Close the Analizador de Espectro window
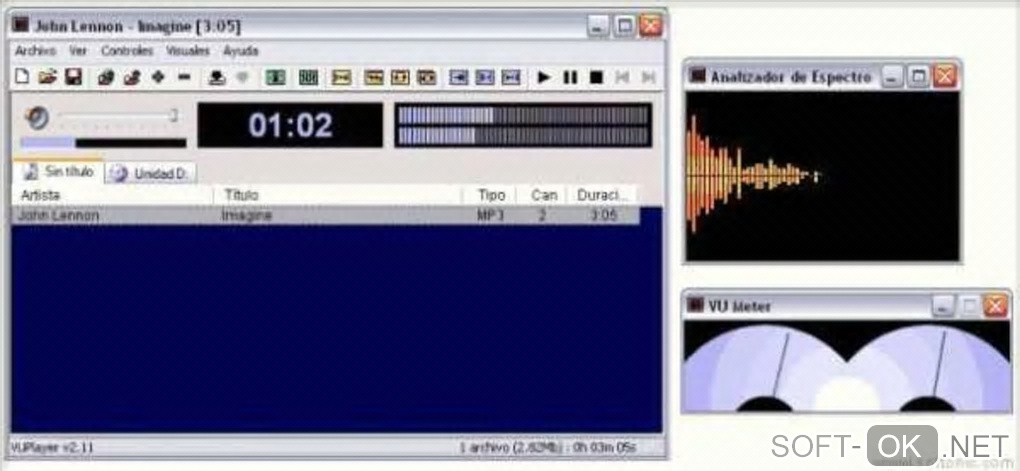Image resolution: width=1020 pixels, height=471 pixels. tap(945, 77)
